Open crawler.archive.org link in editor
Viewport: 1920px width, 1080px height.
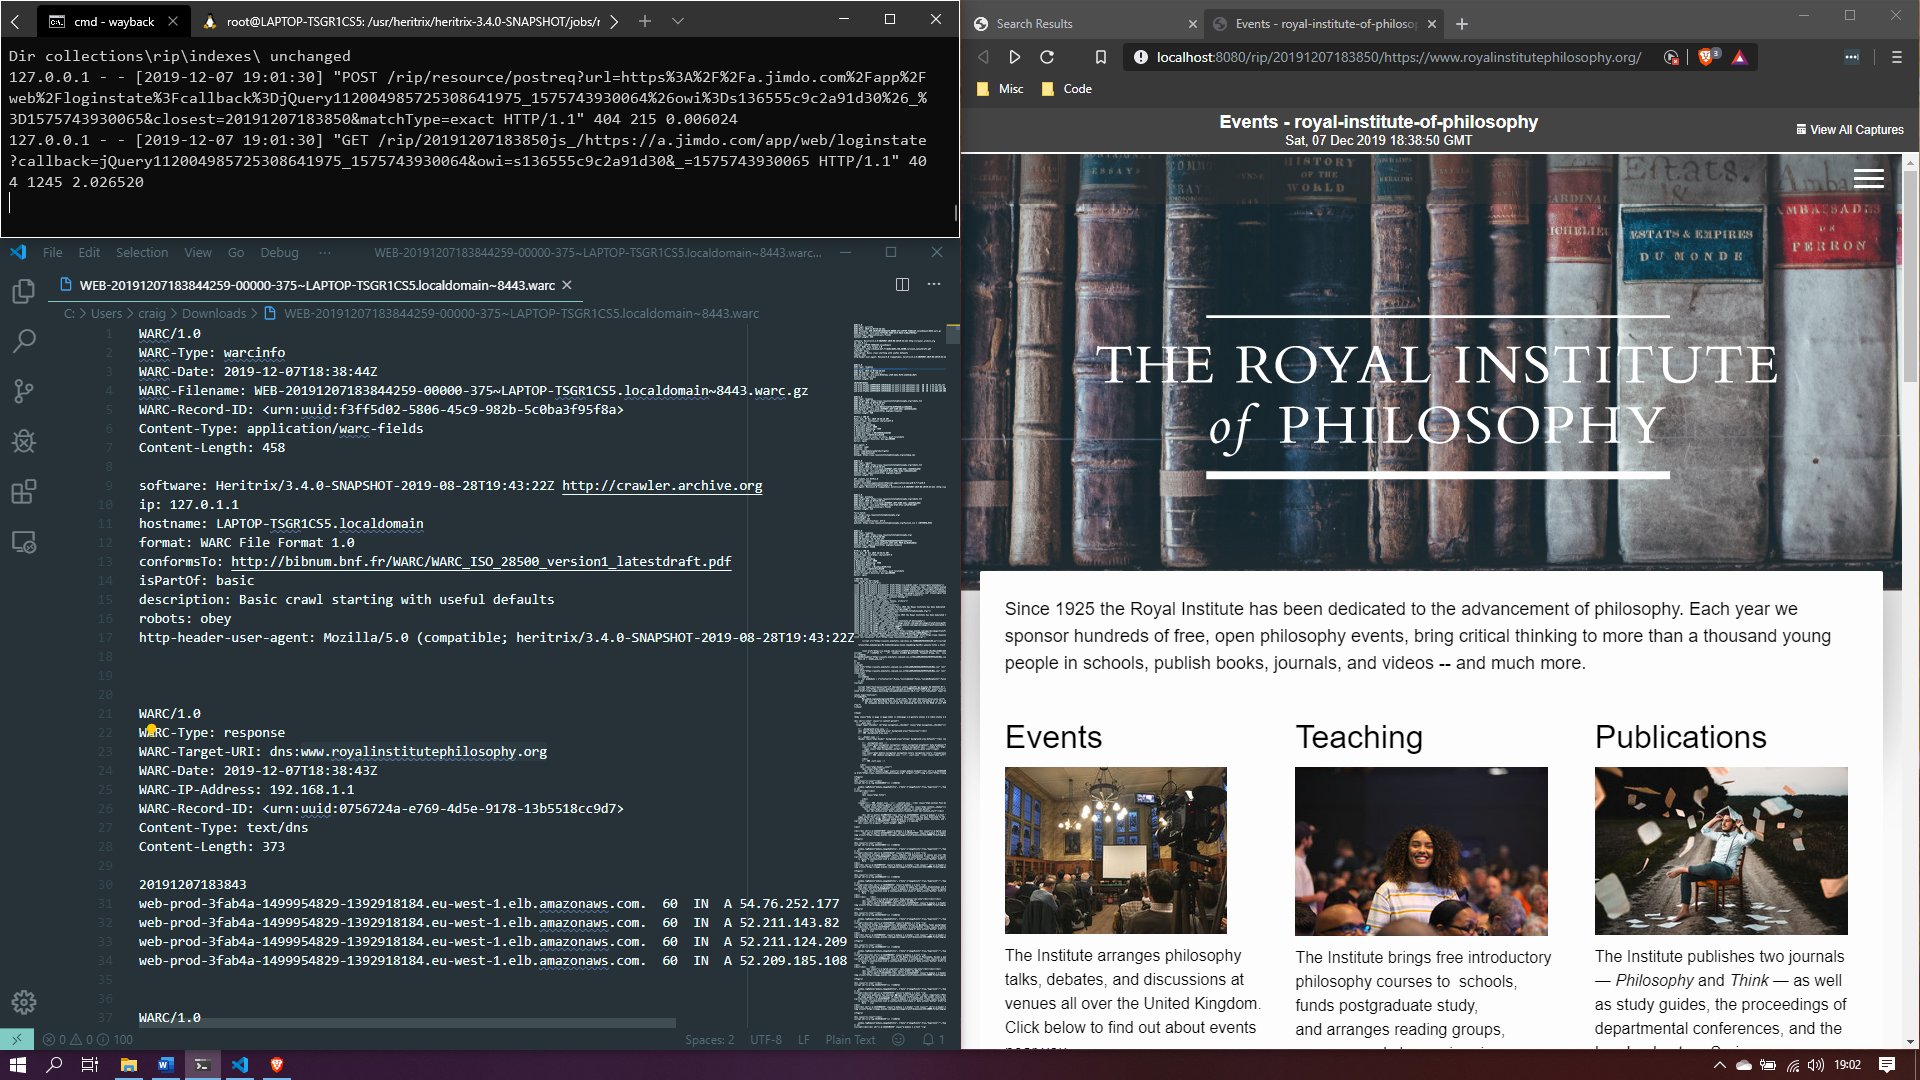click(x=662, y=485)
